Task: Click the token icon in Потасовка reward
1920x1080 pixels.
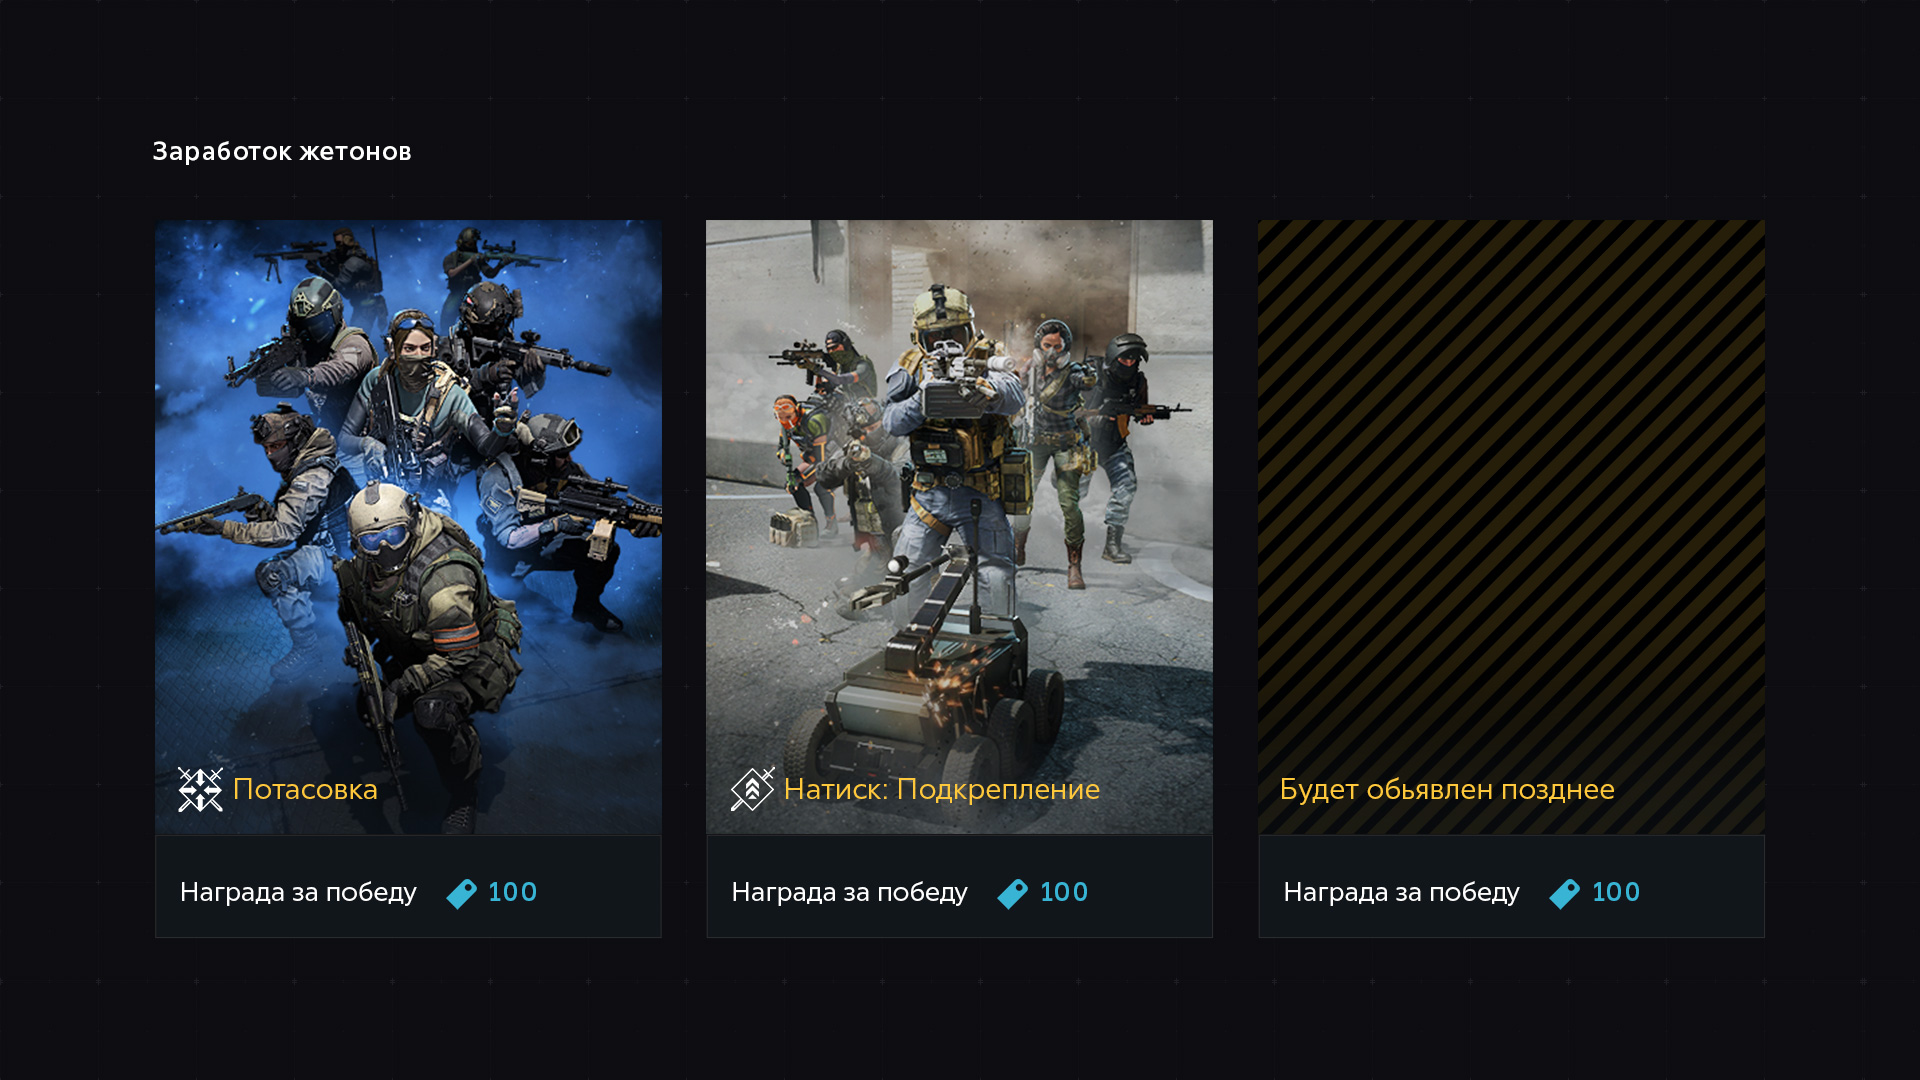Action: tap(461, 893)
